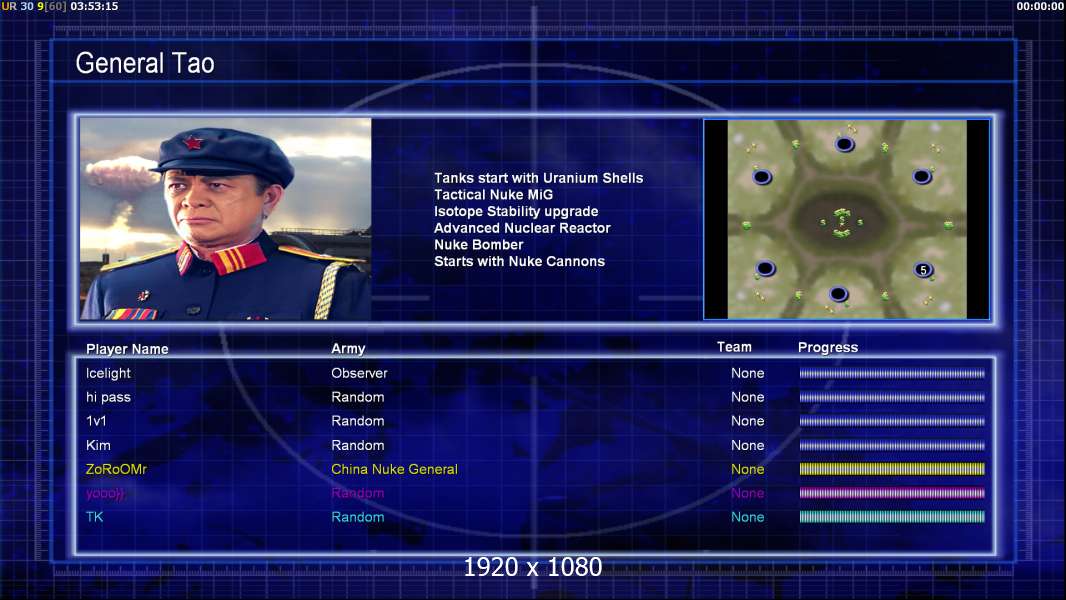Click the Team column header
This screenshot has width=1066, height=600.
(x=734, y=347)
